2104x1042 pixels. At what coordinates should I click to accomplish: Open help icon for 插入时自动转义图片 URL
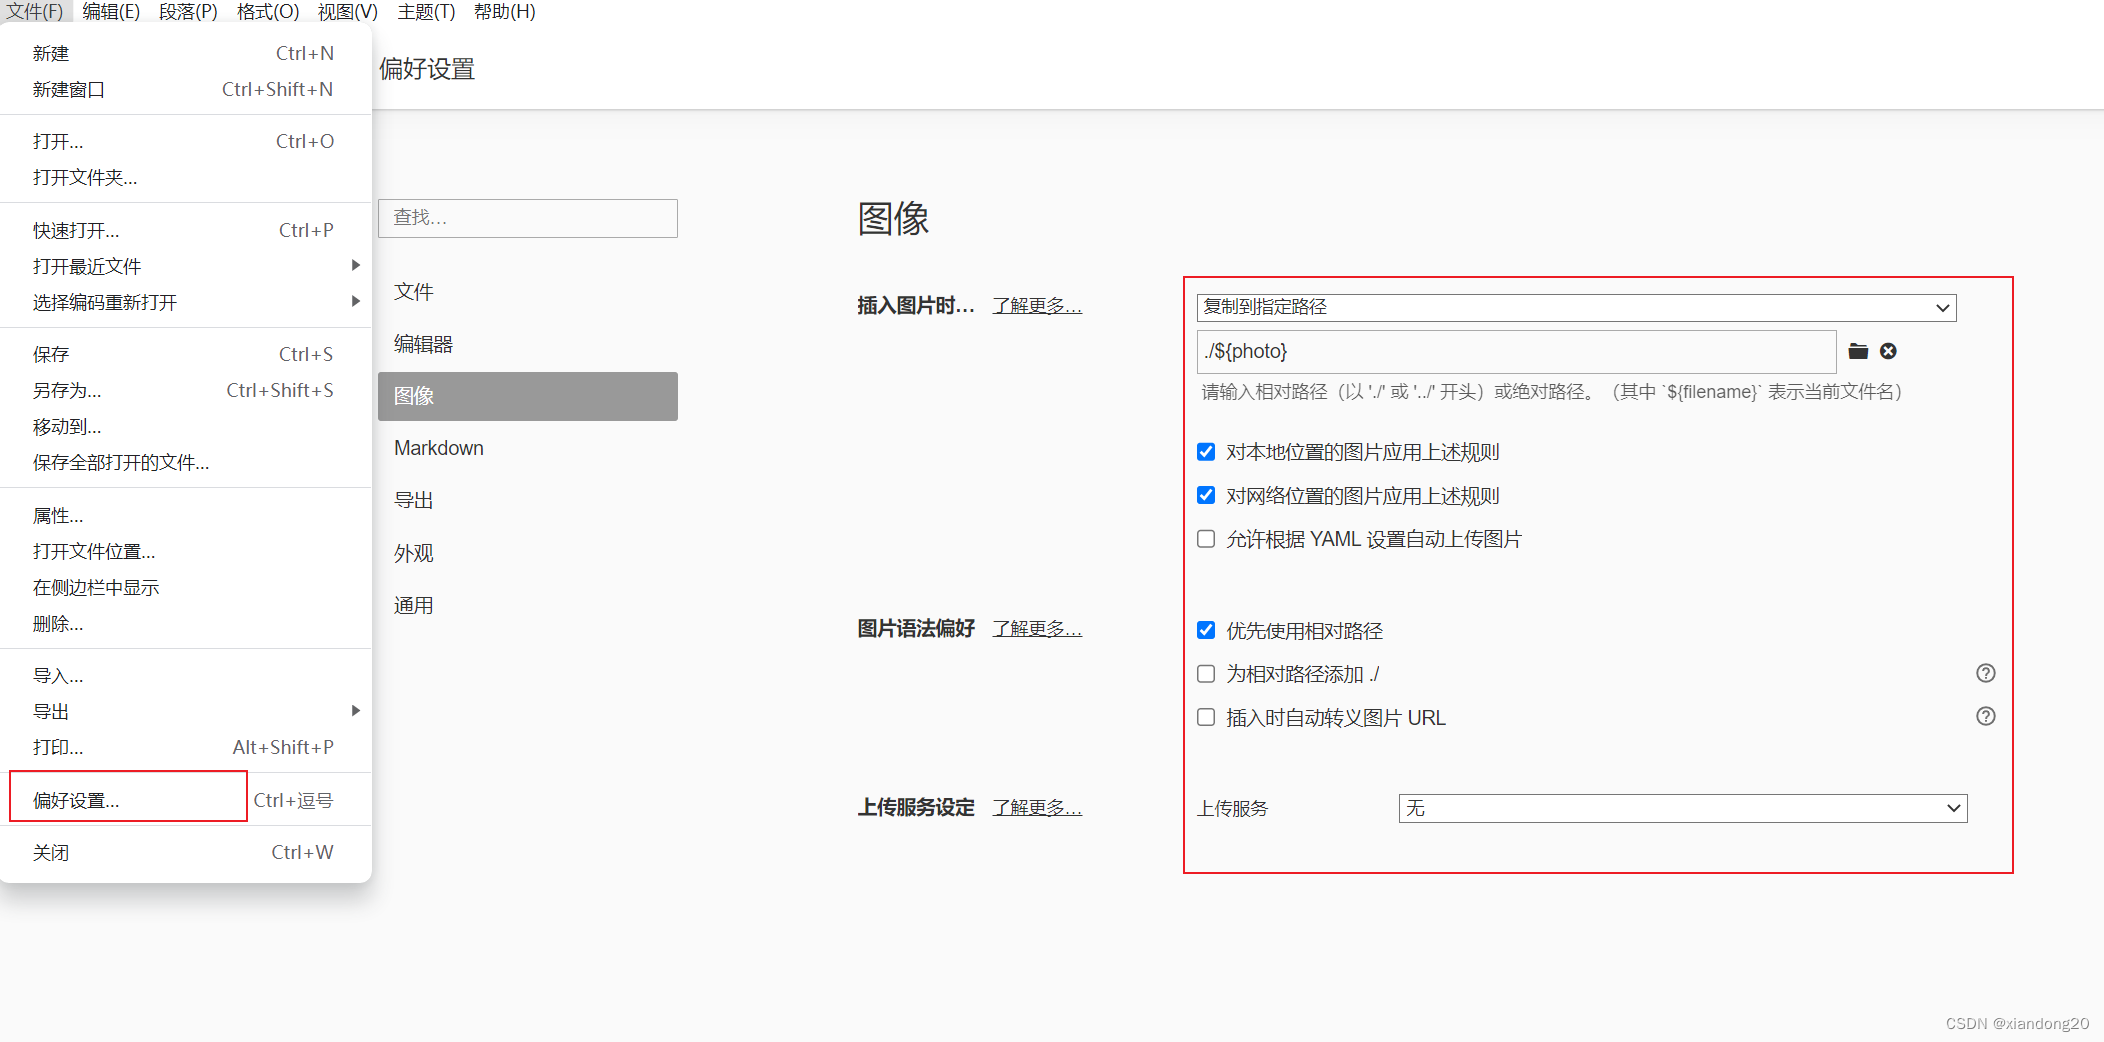click(x=1986, y=717)
